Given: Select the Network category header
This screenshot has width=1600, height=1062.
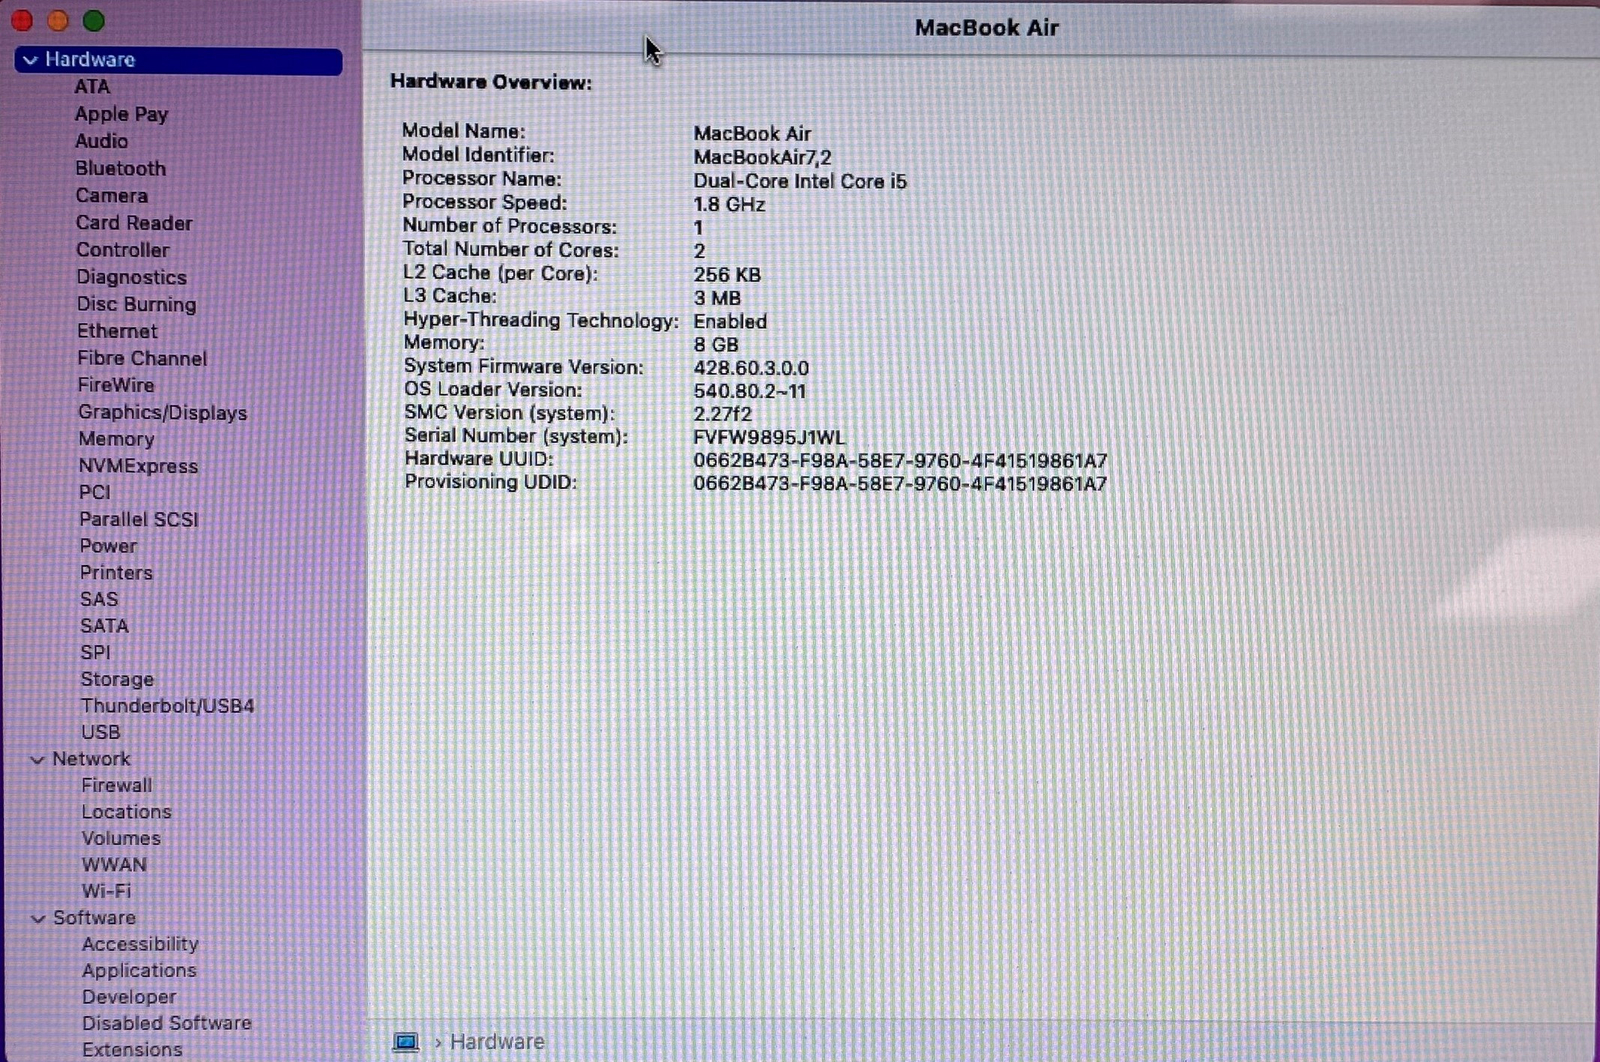Looking at the screenshot, I should click(x=91, y=759).
